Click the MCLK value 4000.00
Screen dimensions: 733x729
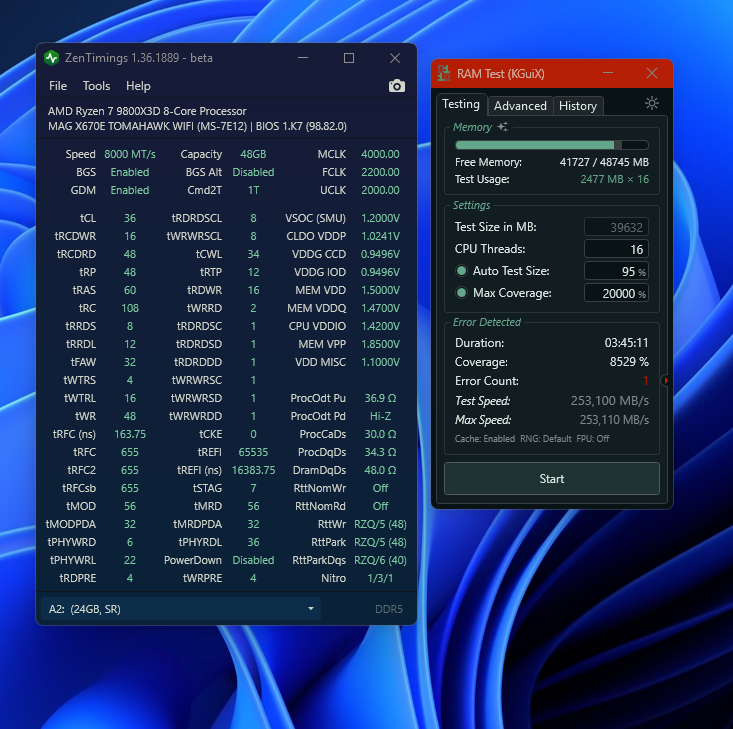point(380,154)
